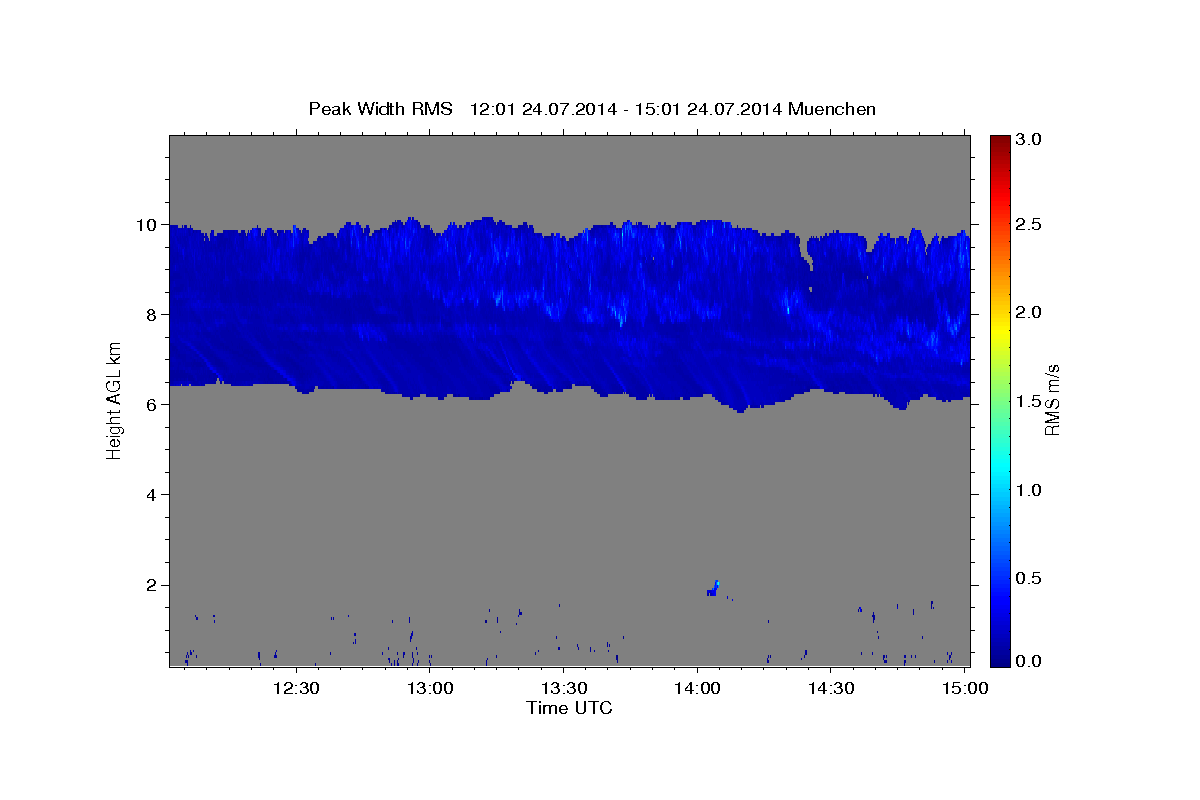Screen dimensions: 1200x800
Task: Click the 14:00 time tick label
Action: click(x=697, y=688)
